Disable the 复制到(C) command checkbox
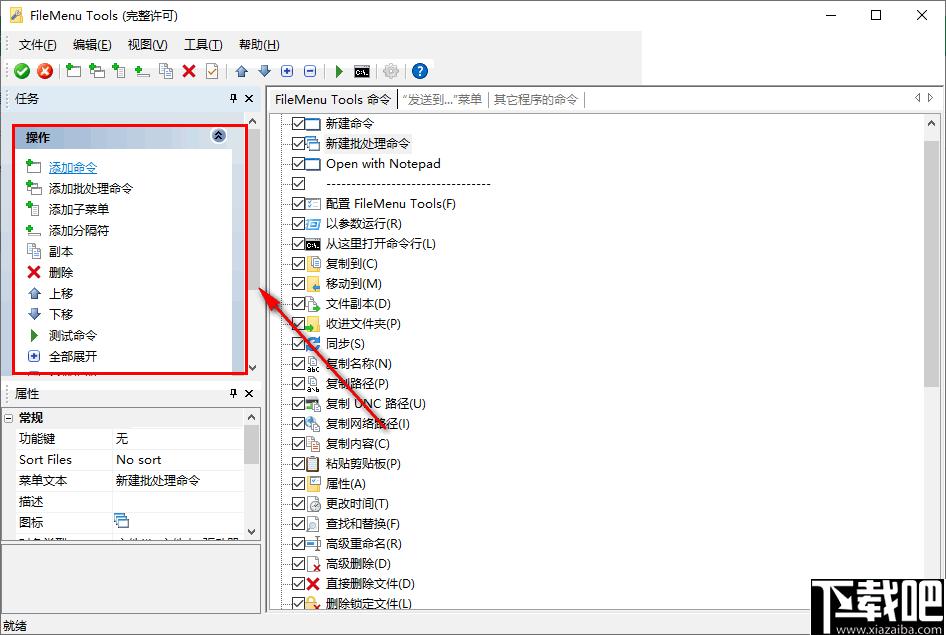The height and width of the screenshot is (635, 946). (x=296, y=263)
